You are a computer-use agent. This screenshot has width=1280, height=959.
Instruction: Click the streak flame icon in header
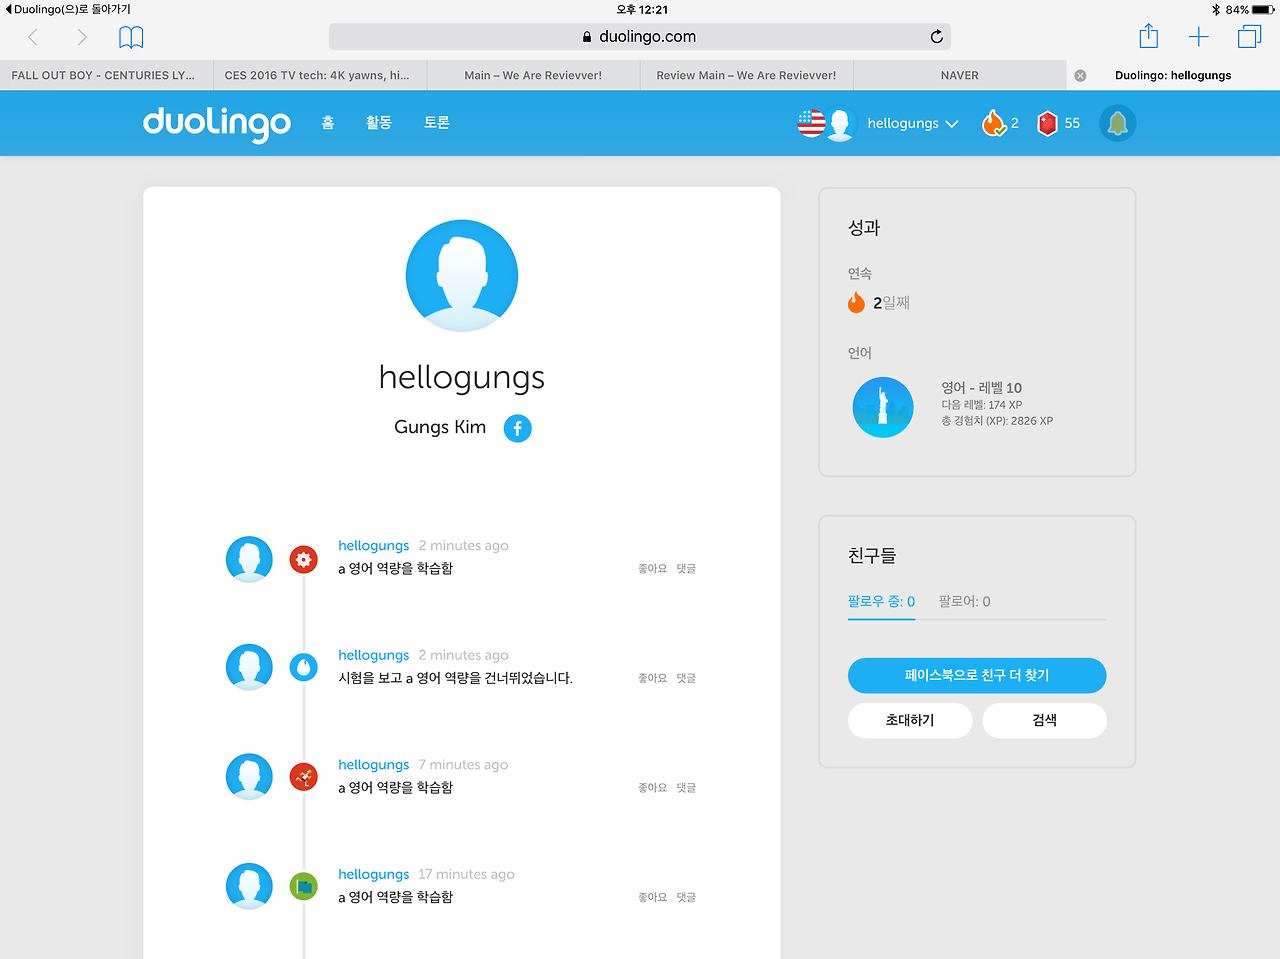[993, 123]
